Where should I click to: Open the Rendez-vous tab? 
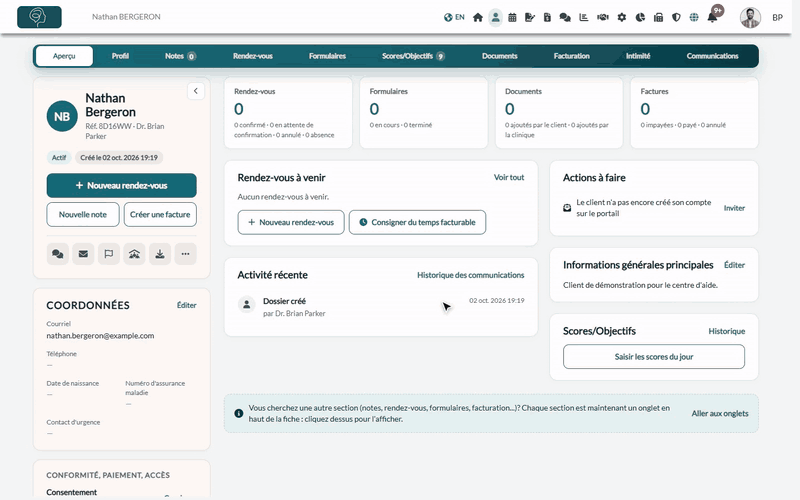253,56
